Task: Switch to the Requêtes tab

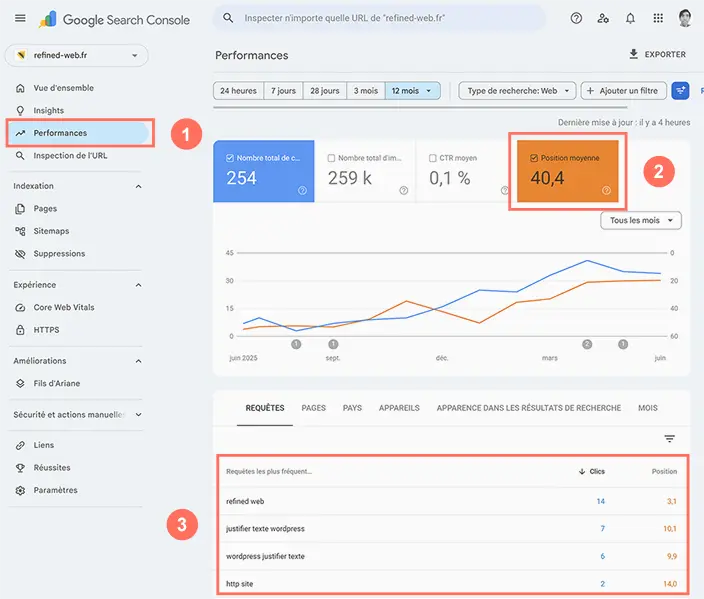Action: (x=265, y=408)
